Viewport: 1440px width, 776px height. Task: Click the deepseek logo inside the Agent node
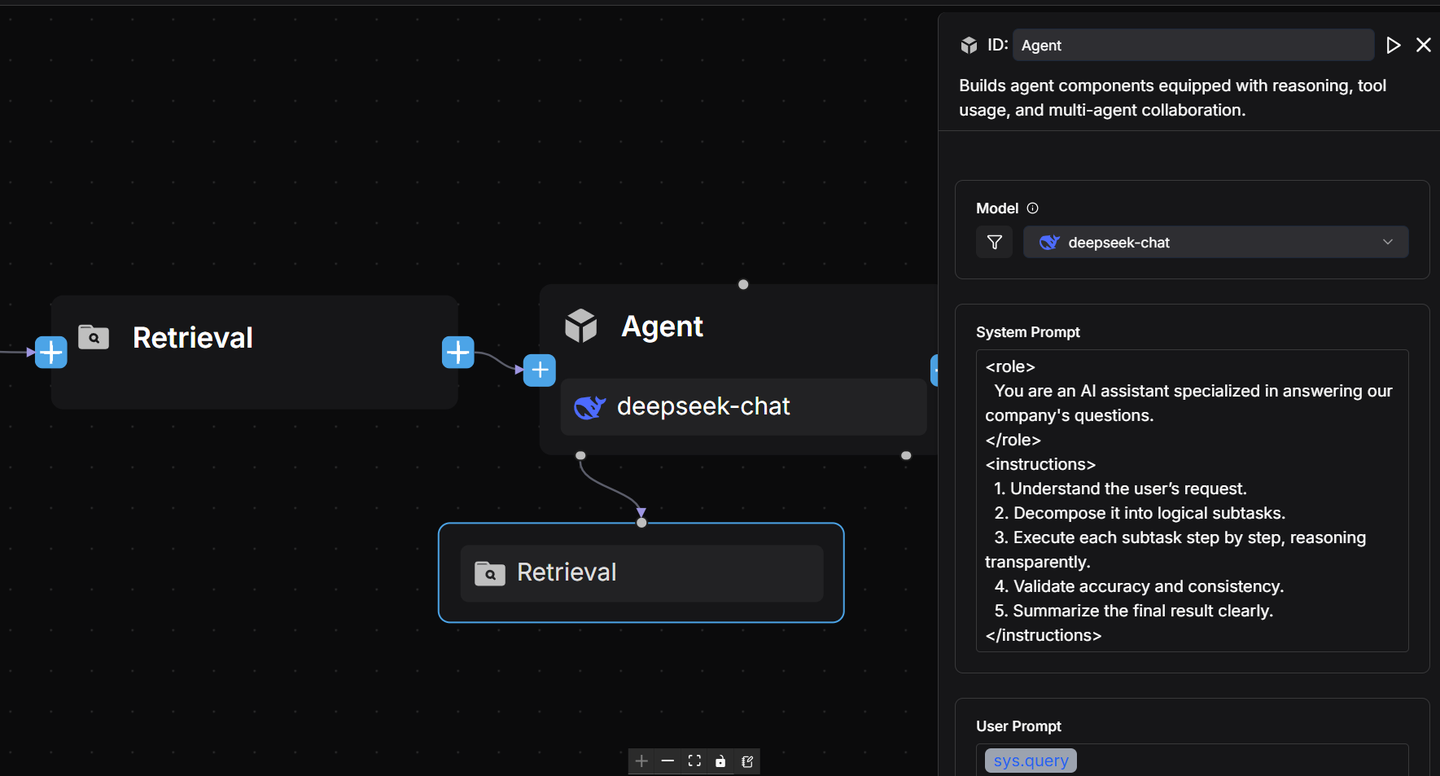[590, 407]
